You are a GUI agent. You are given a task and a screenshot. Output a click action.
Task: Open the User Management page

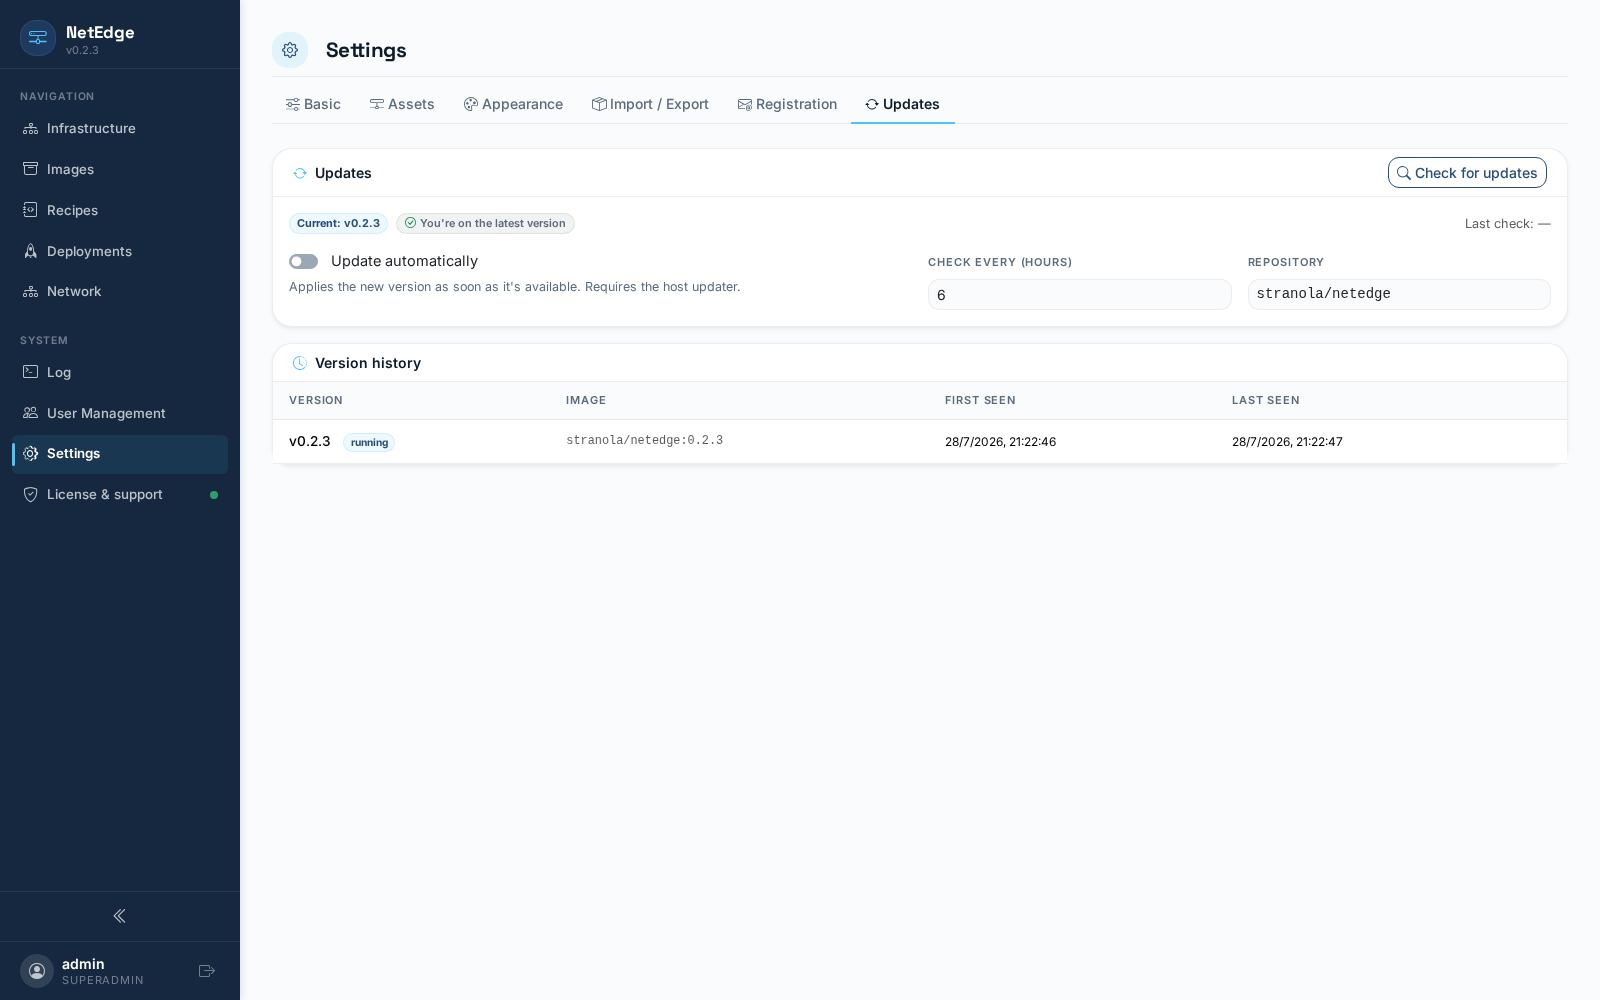click(x=120, y=413)
